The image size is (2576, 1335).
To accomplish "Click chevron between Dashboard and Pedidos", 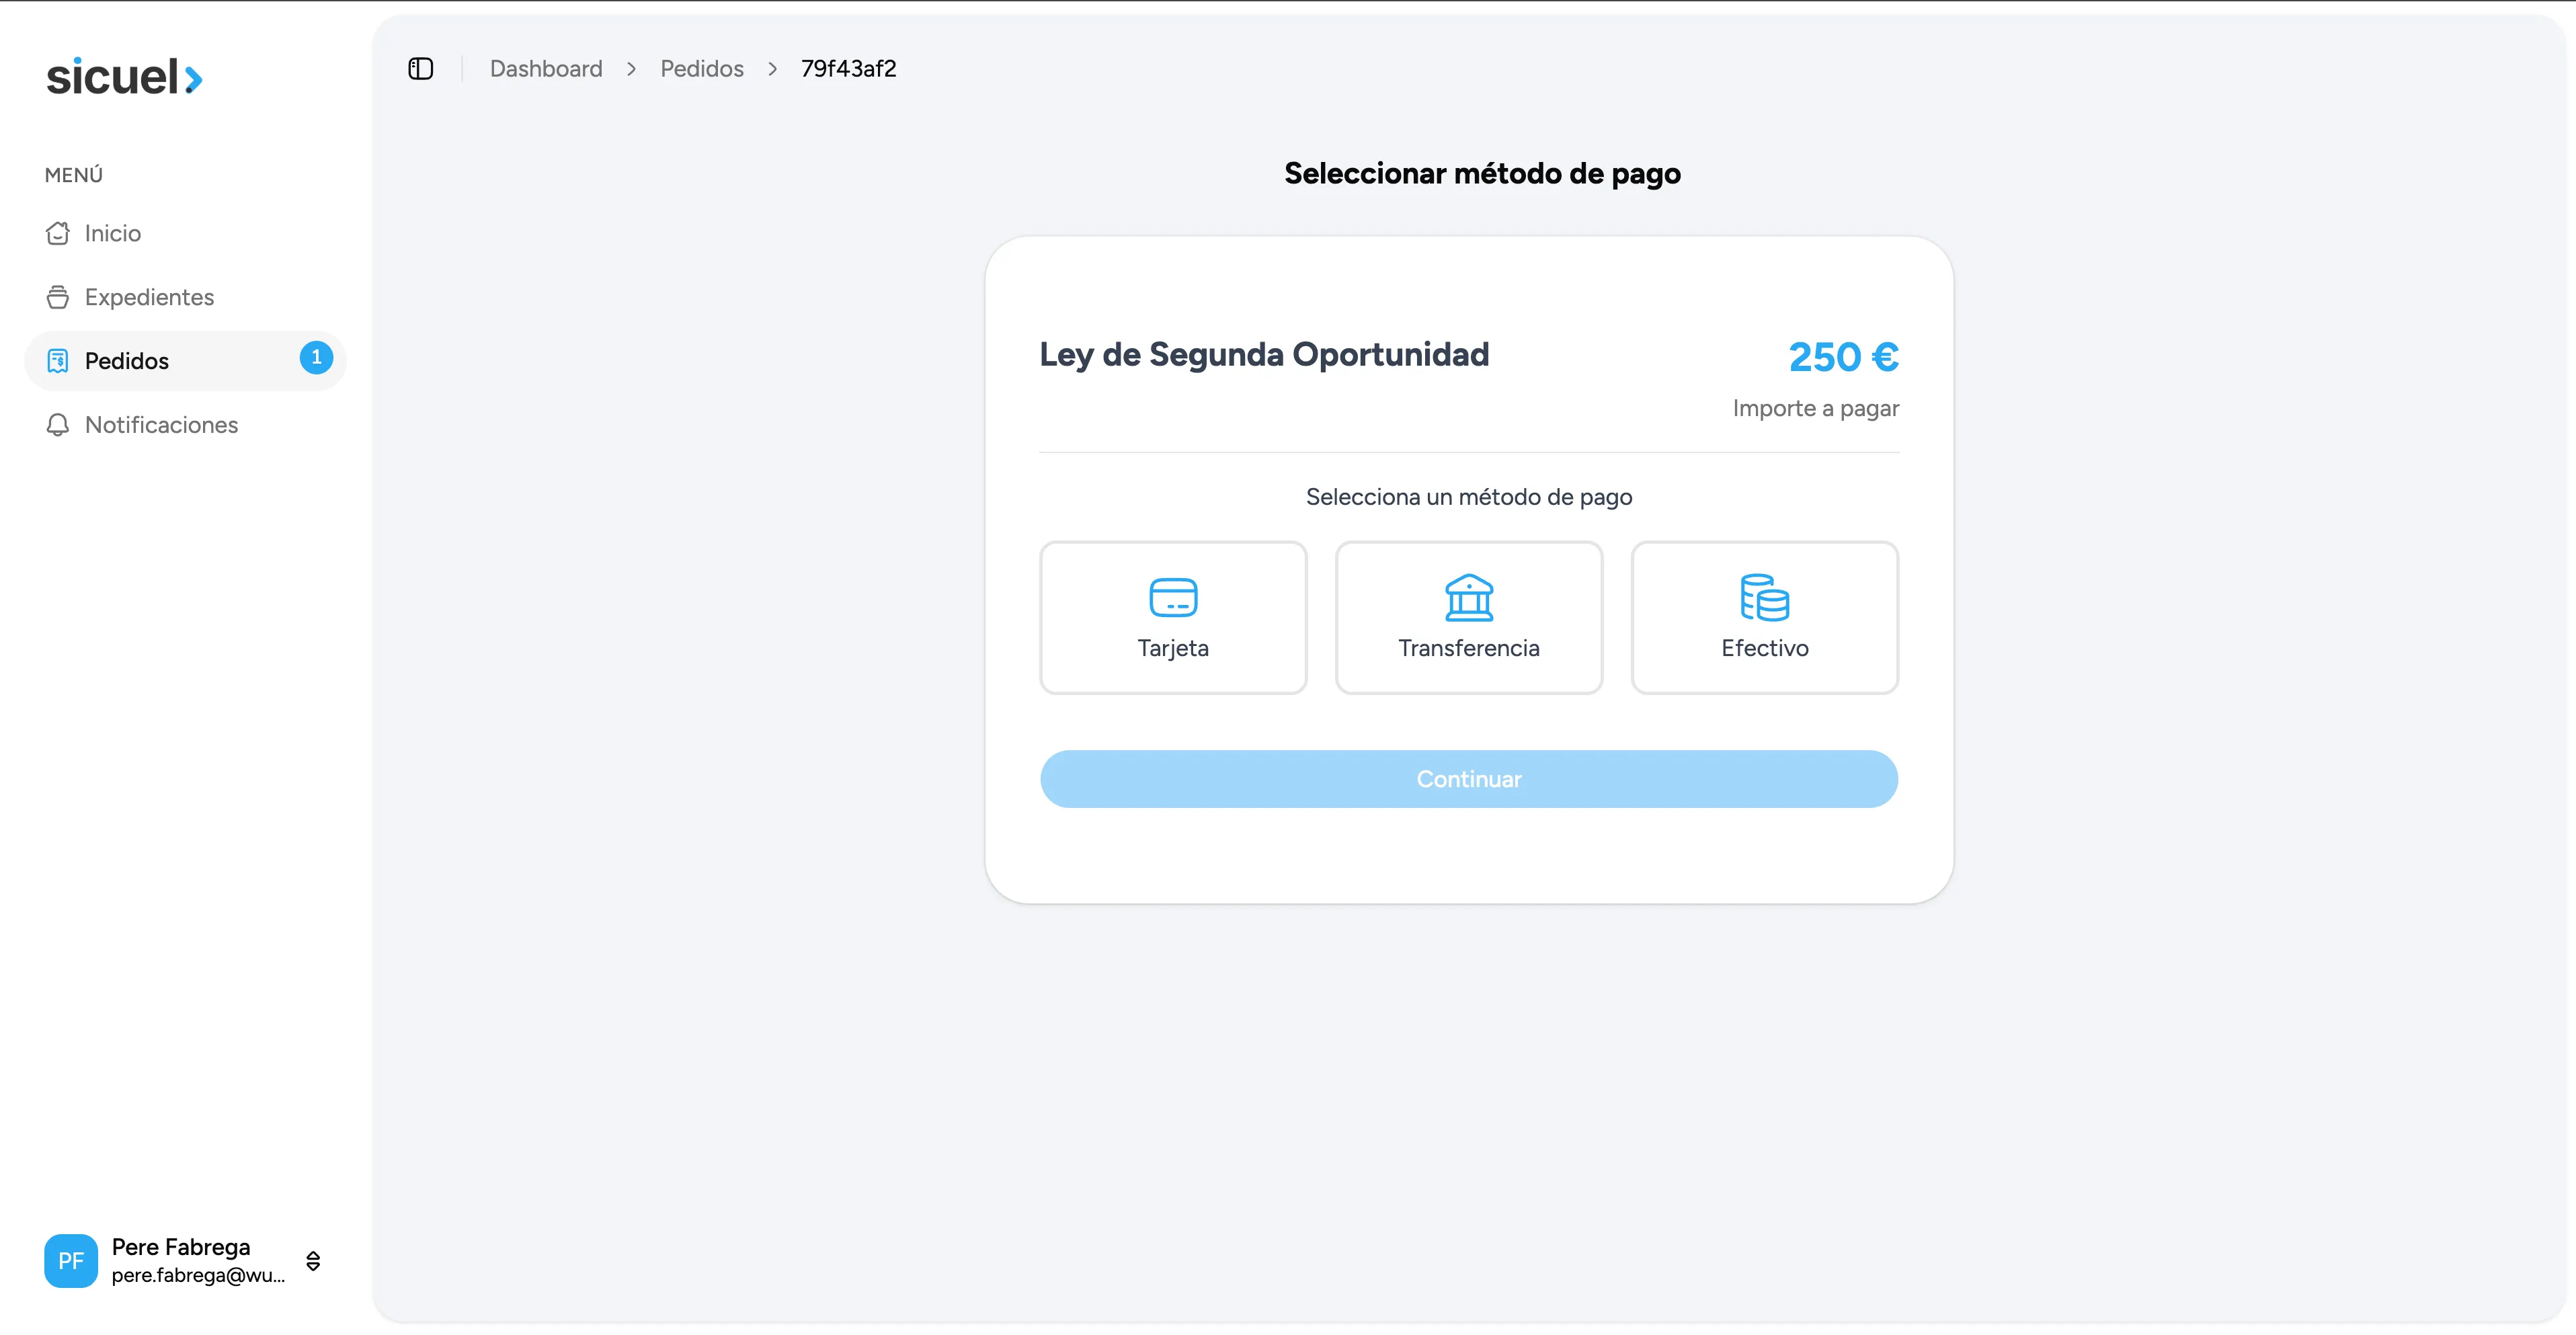I will tap(631, 69).
